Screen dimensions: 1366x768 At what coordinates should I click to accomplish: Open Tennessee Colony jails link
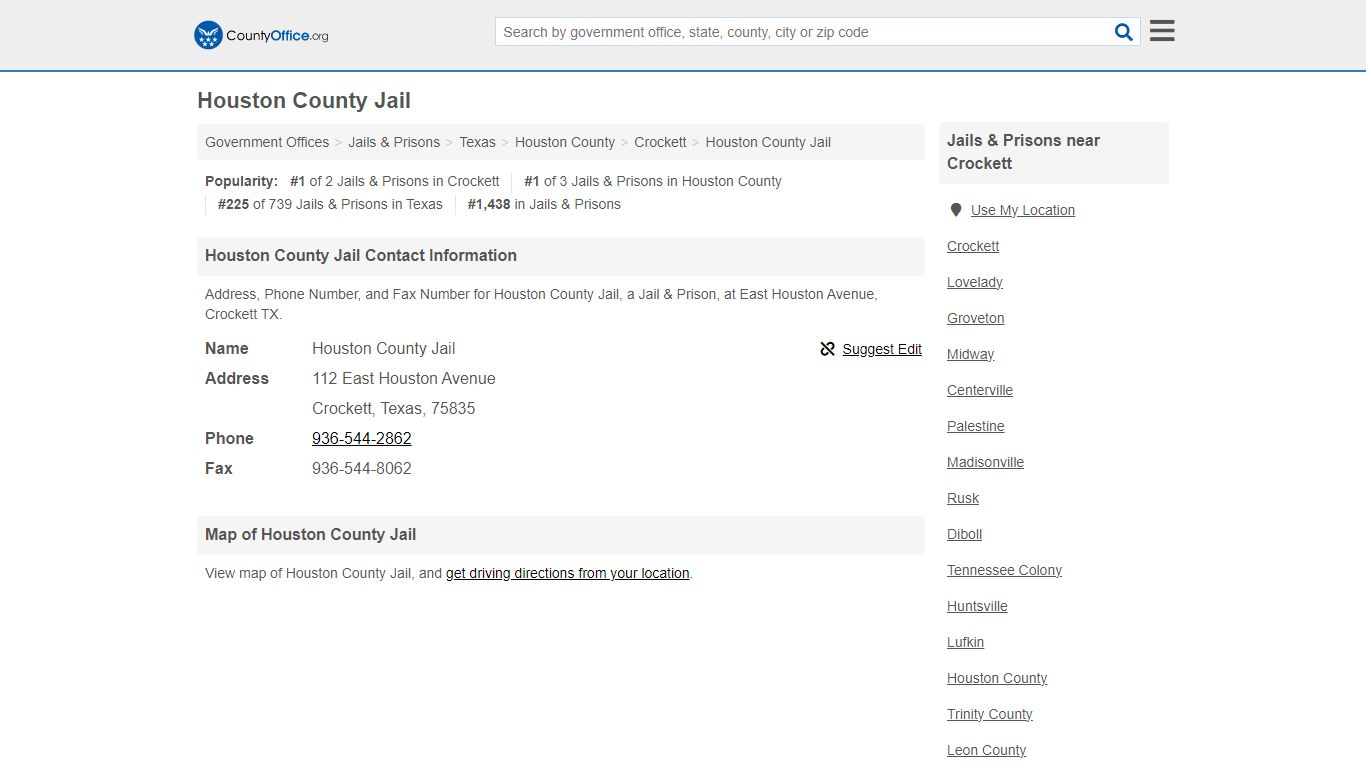point(1005,570)
